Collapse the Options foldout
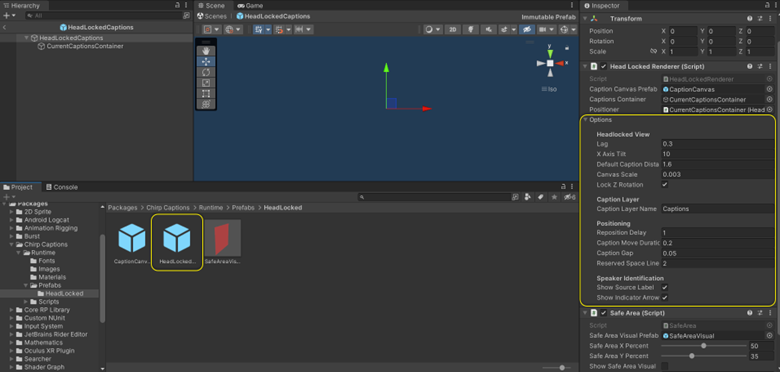The width and height of the screenshot is (780, 372). click(x=585, y=120)
